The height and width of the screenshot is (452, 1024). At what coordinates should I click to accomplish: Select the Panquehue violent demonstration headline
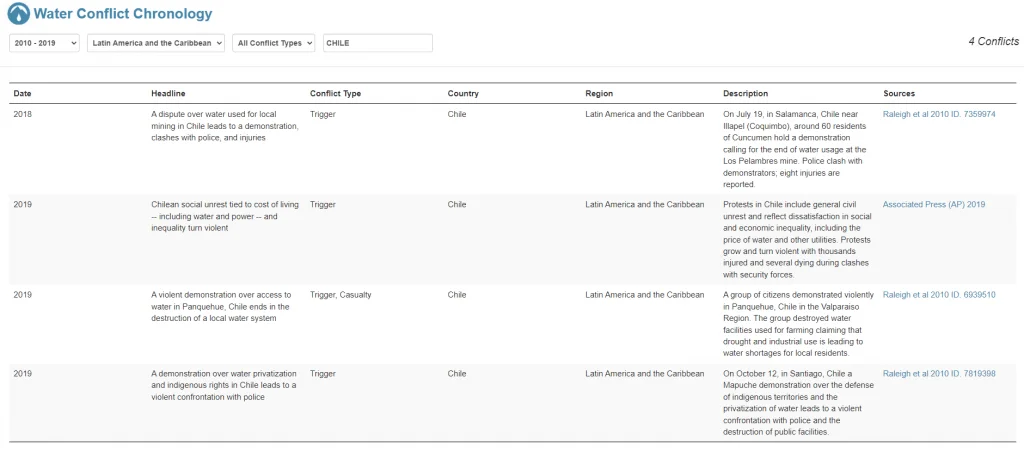tap(221, 306)
